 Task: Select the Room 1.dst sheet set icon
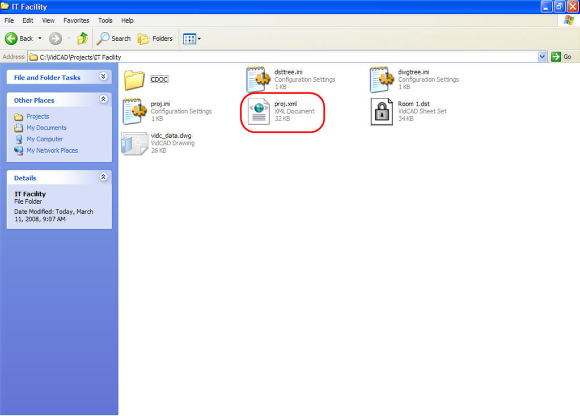click(382, 112)
